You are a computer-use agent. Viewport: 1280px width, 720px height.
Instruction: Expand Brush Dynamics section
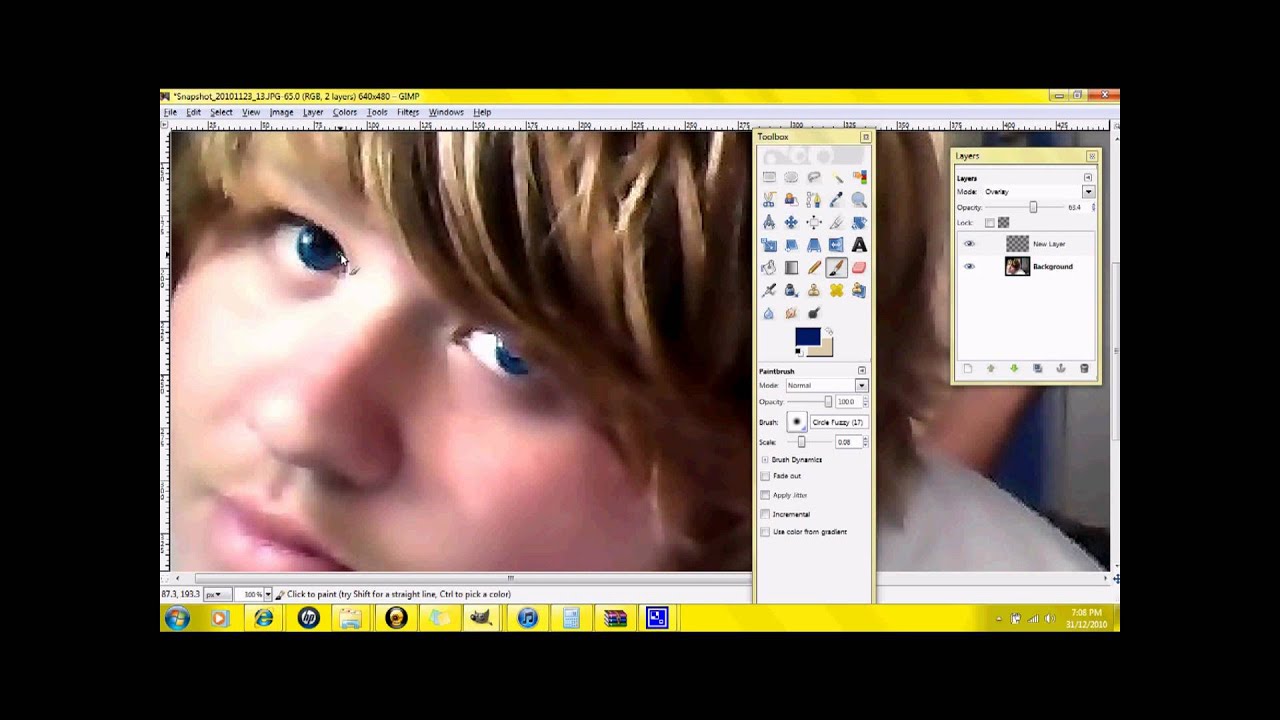[765, 460]
